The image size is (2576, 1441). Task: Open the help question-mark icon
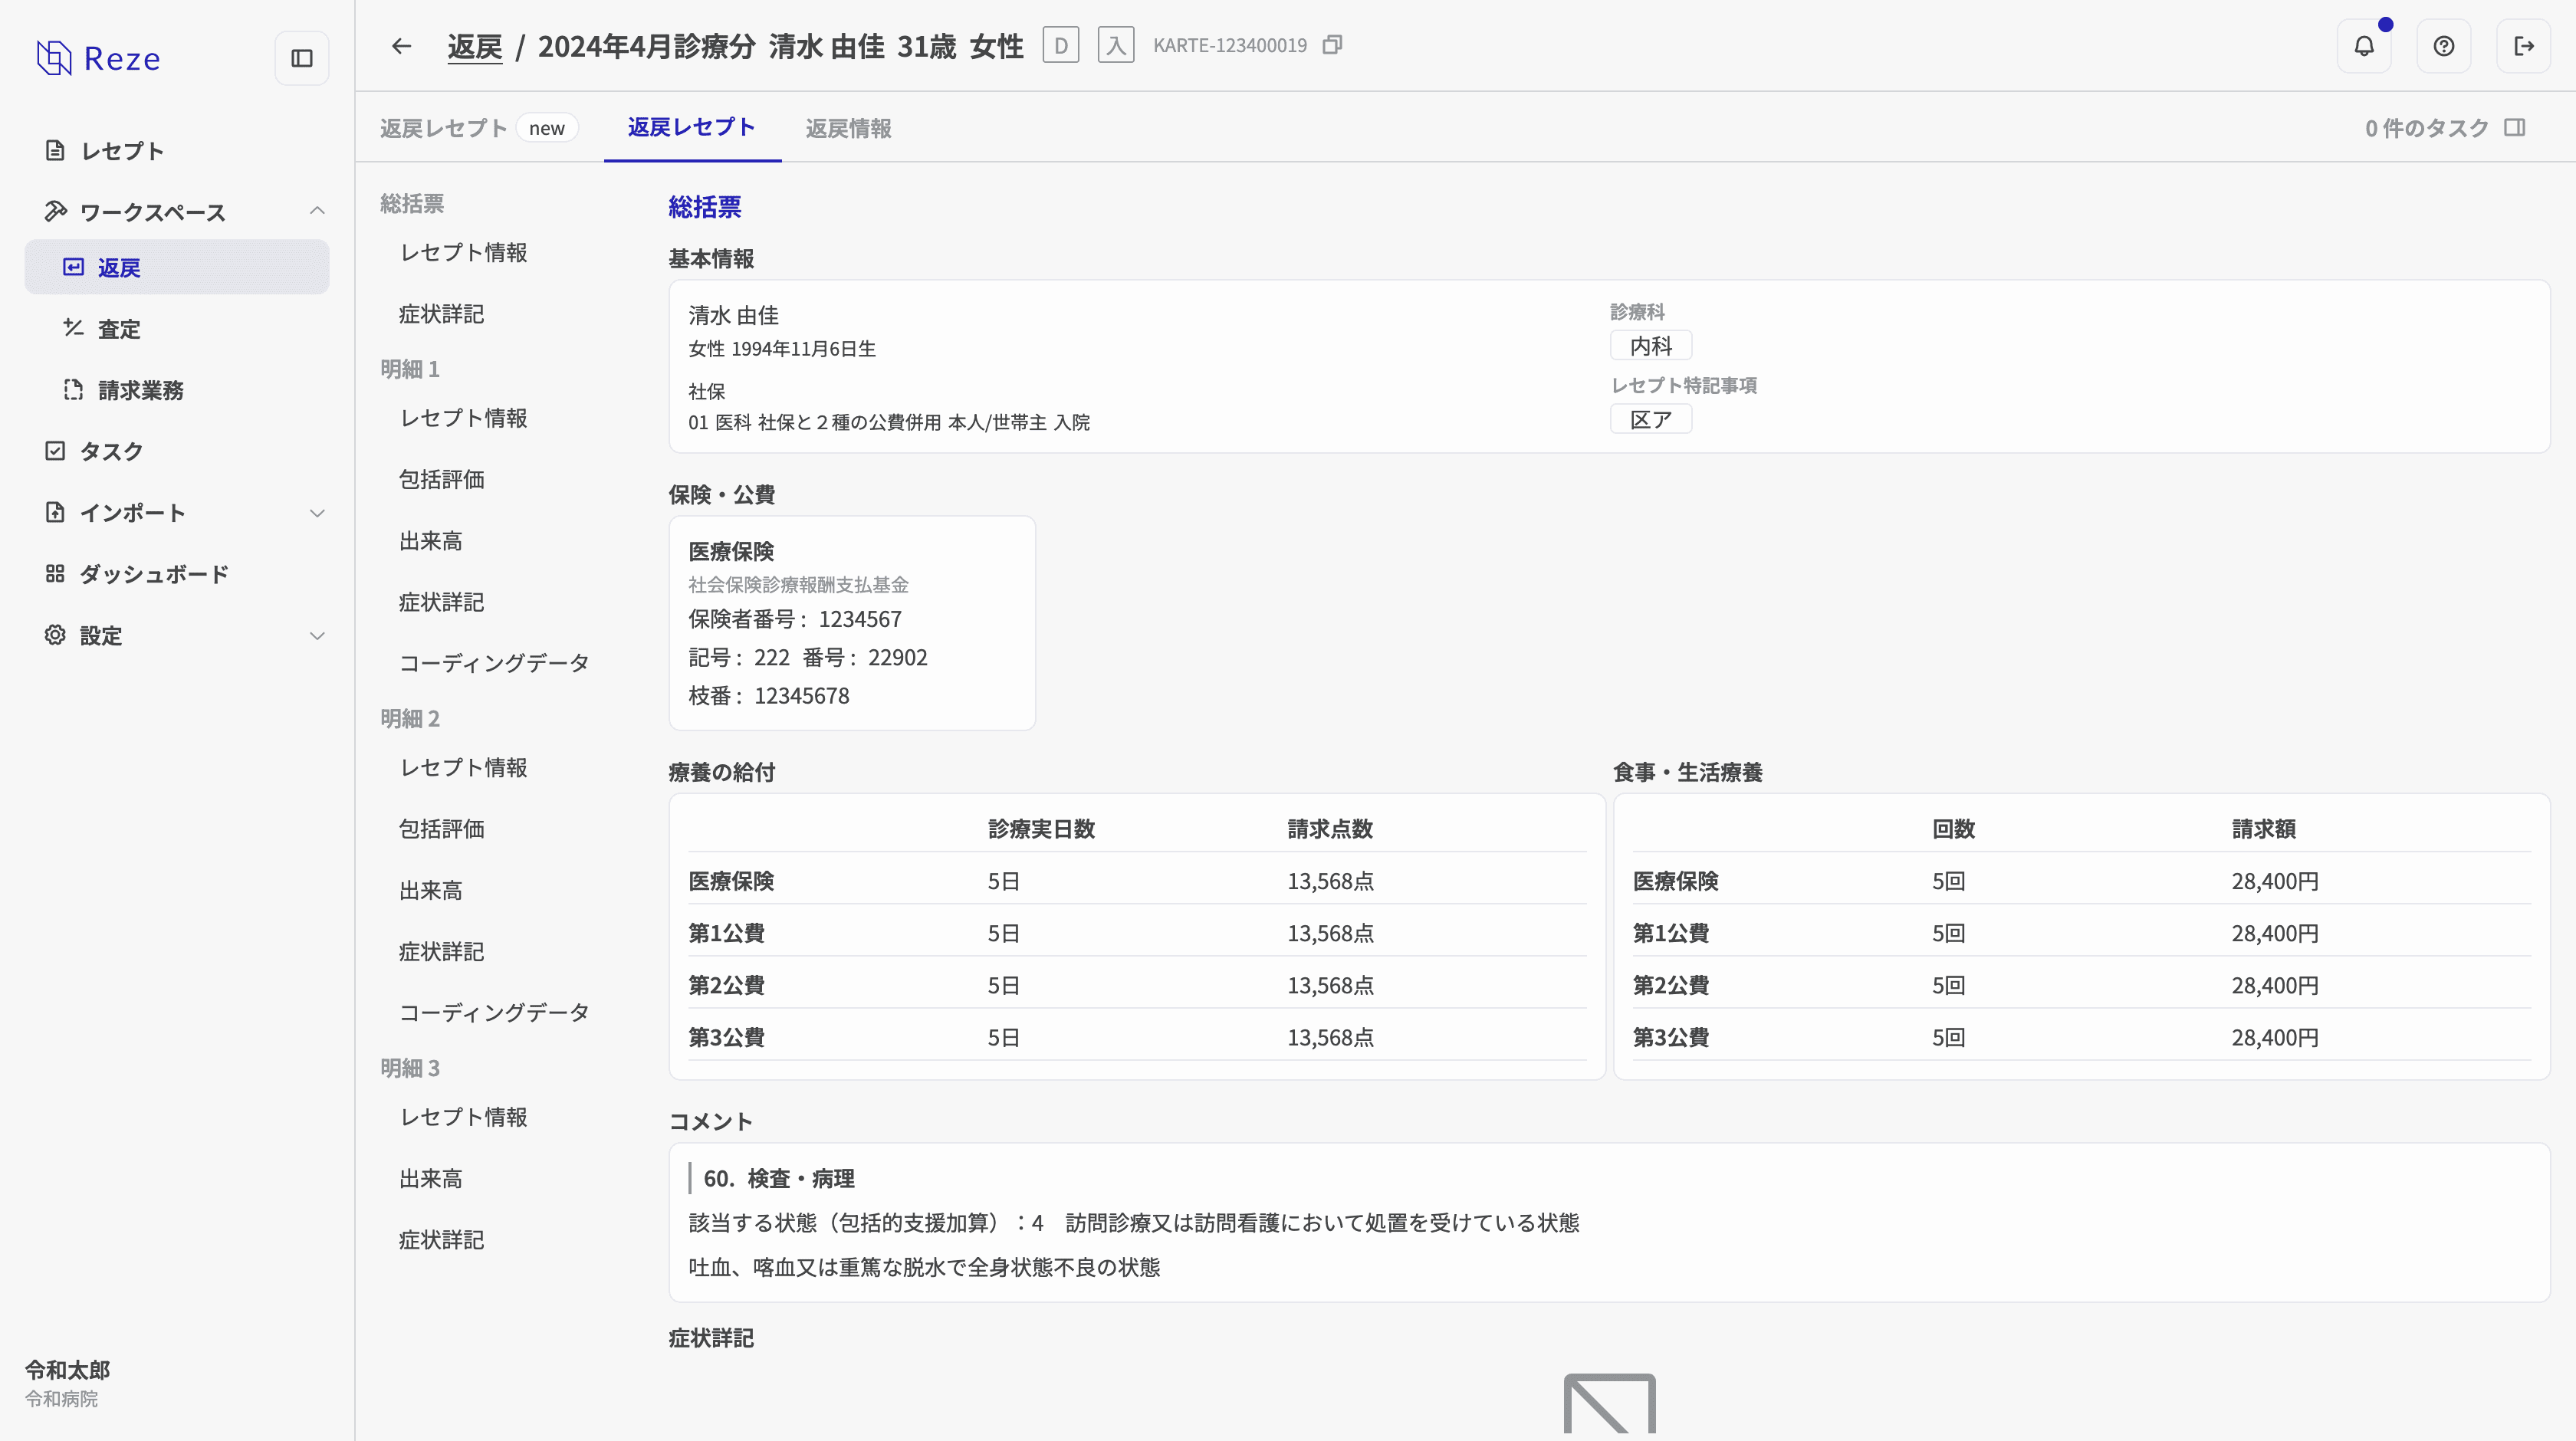(x=2444, y=46)
